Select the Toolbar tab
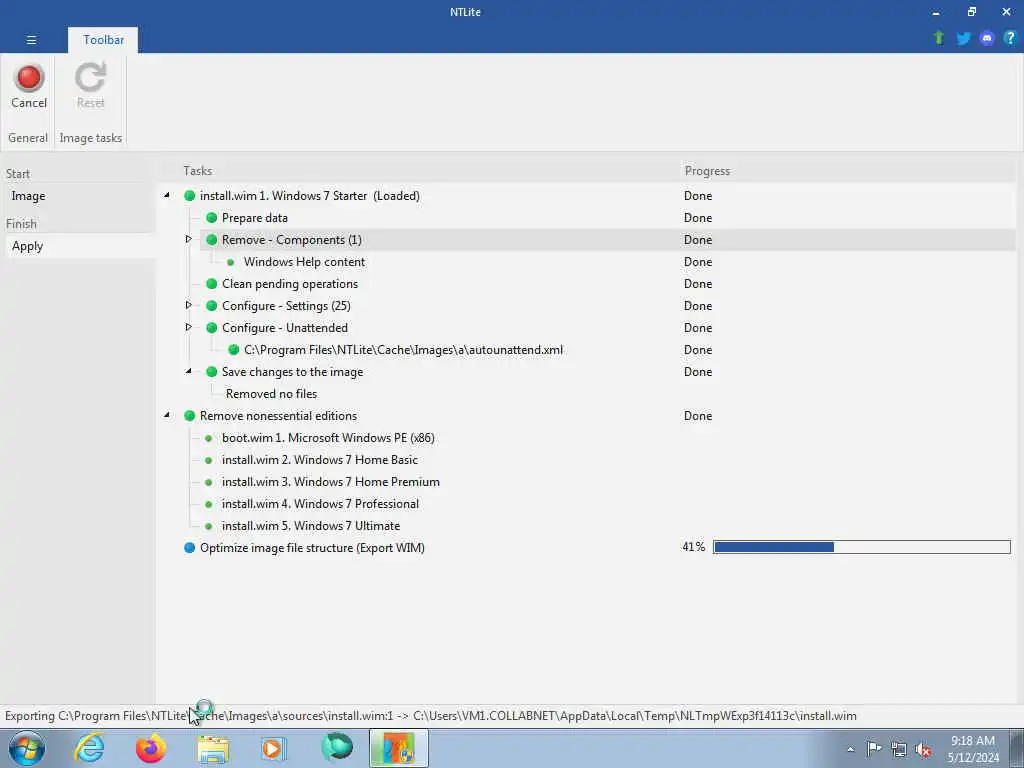 pyautogui.click(x=103, y=40)
